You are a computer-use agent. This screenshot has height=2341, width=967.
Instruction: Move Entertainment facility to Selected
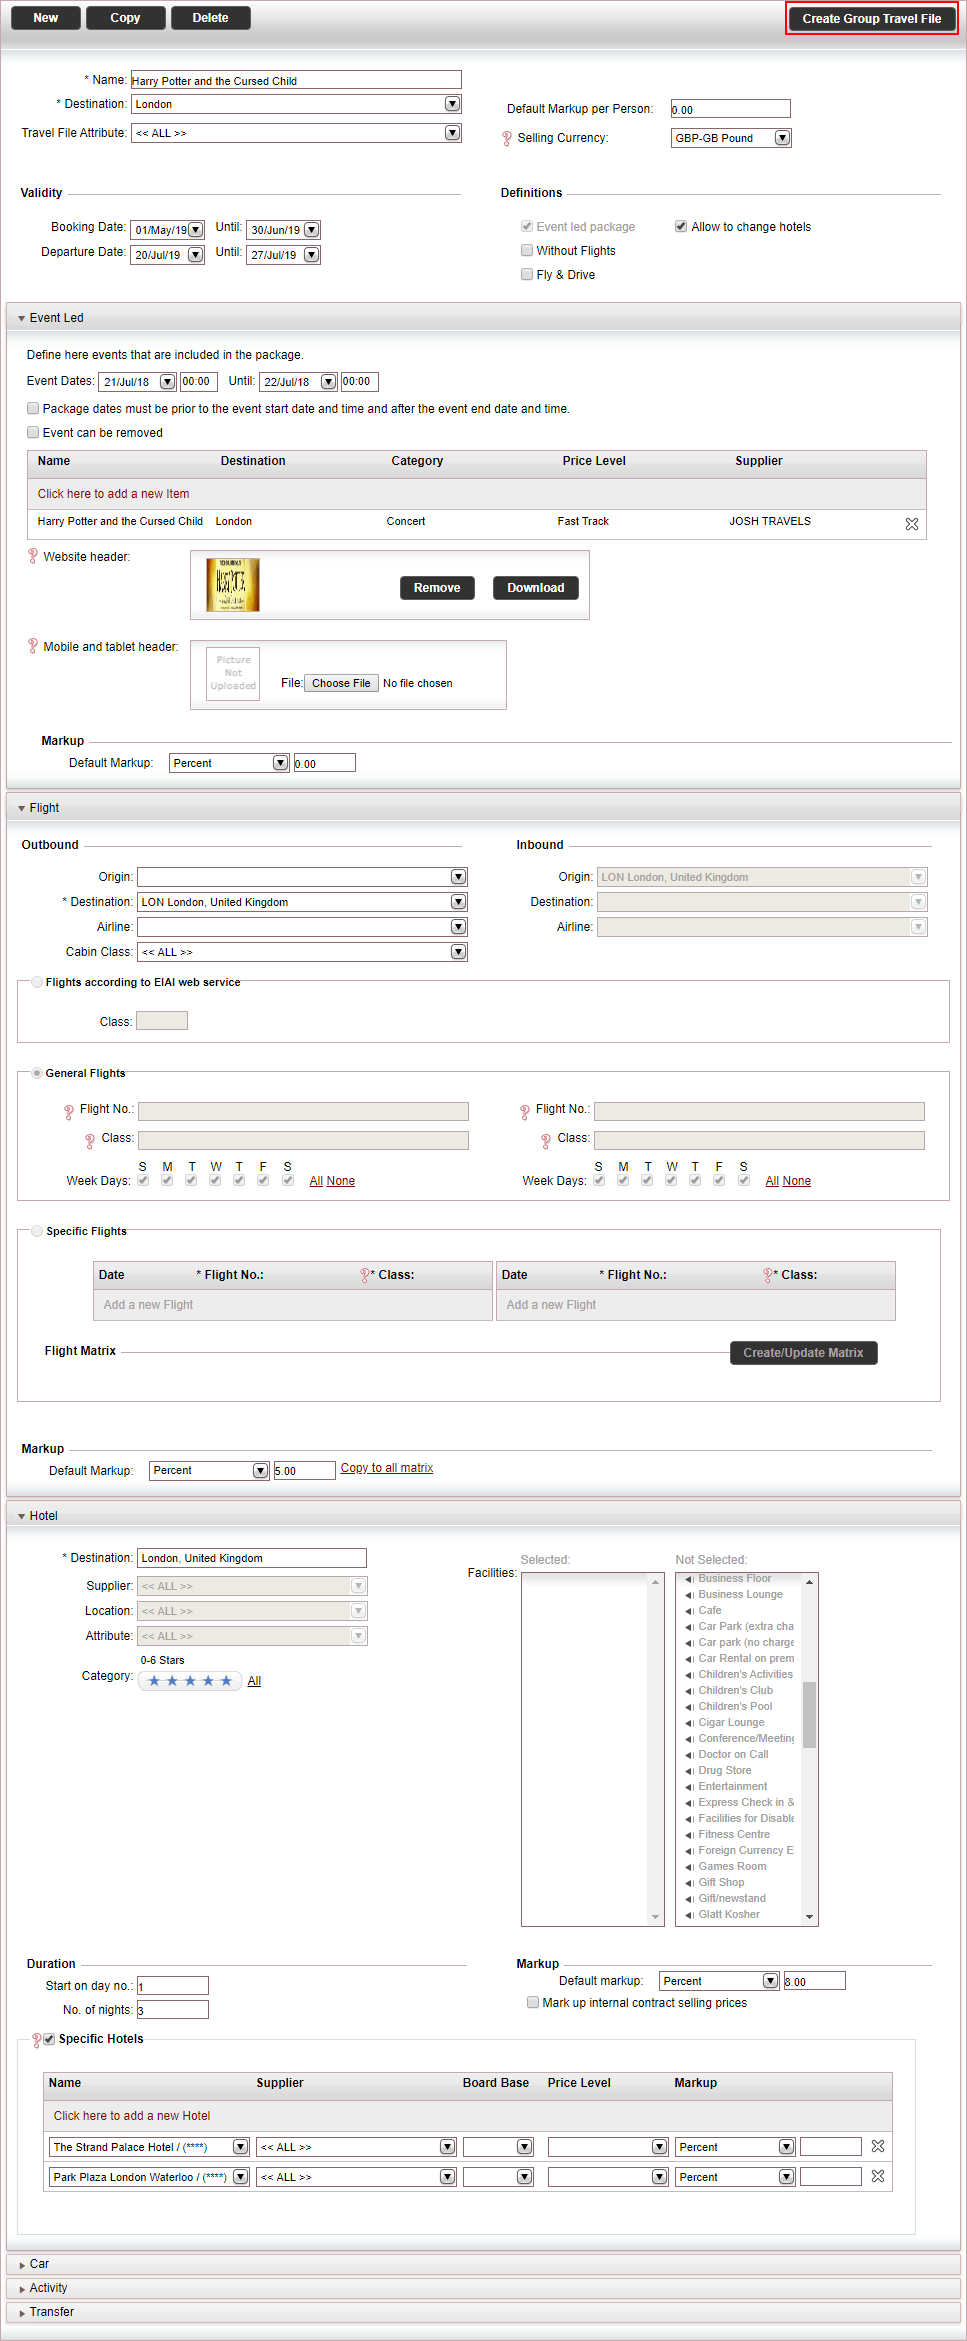690,1787
